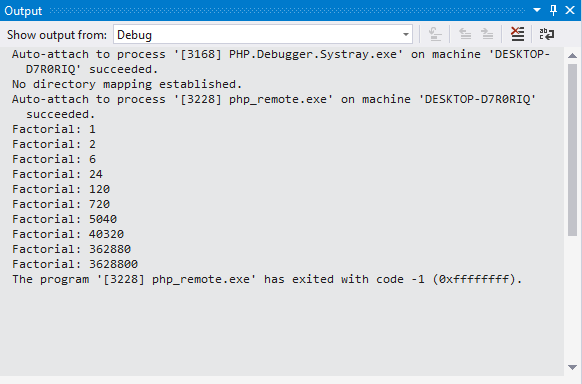Go to previous message icon
The height and width of the screenshot is (384, 582).
[x=465, y=35]
